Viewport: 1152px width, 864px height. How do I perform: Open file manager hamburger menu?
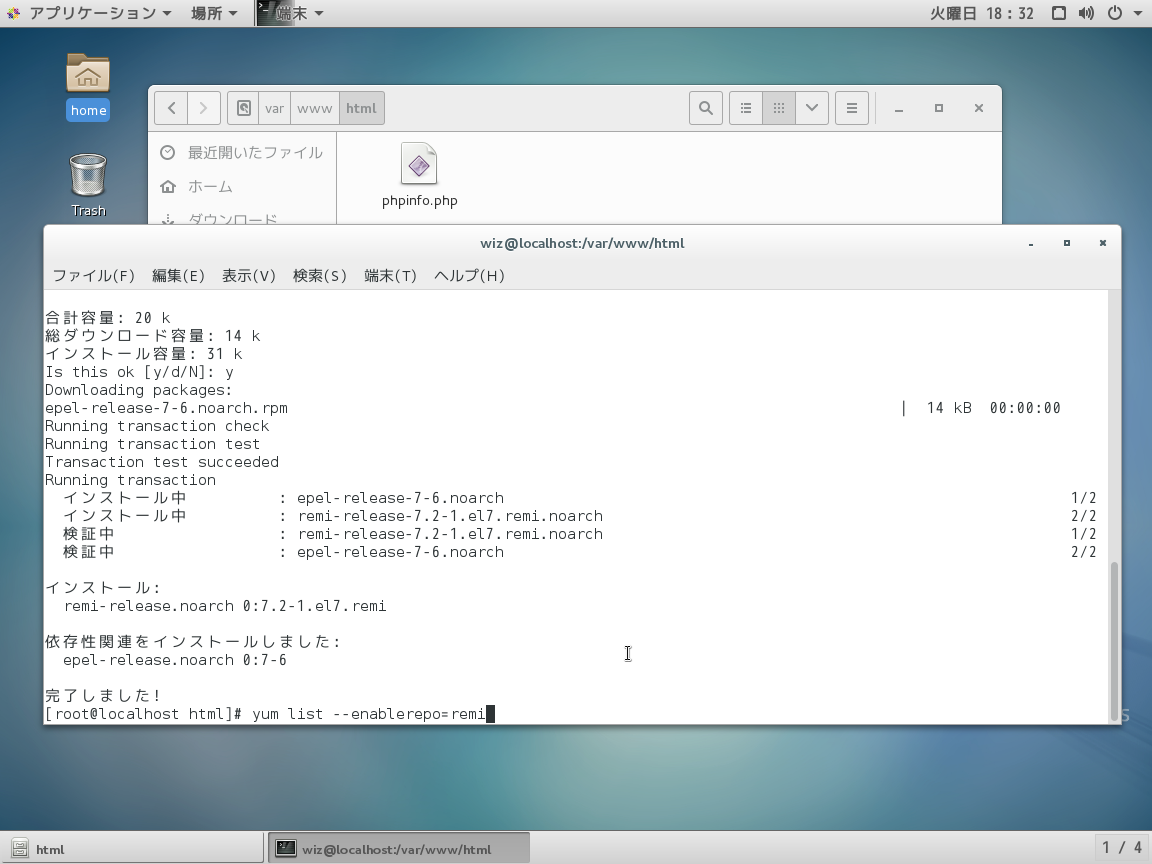[x=852, y=108]
